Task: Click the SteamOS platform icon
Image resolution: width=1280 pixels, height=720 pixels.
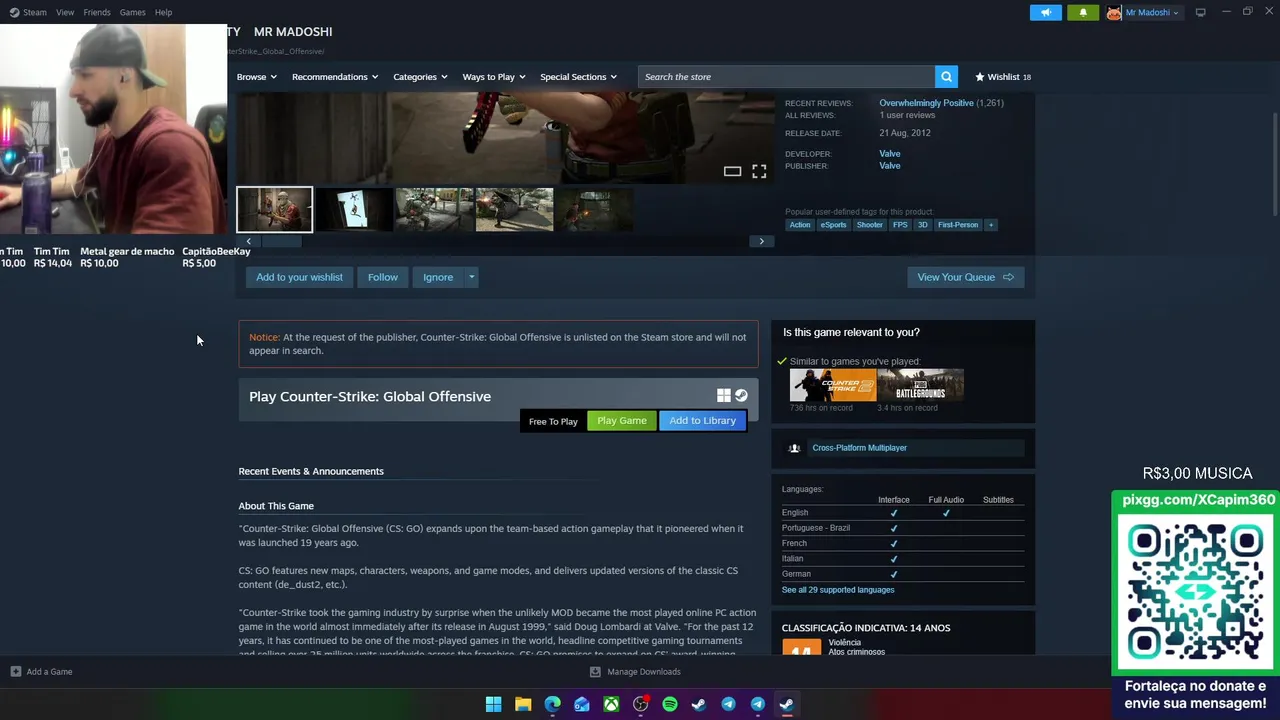Action: coord(741,396)
